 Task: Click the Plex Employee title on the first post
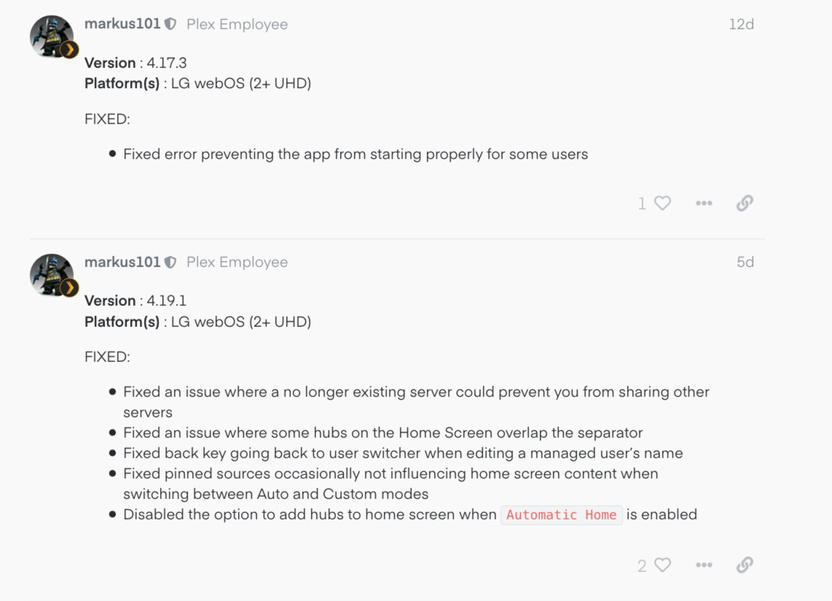(x=237, y=24)
